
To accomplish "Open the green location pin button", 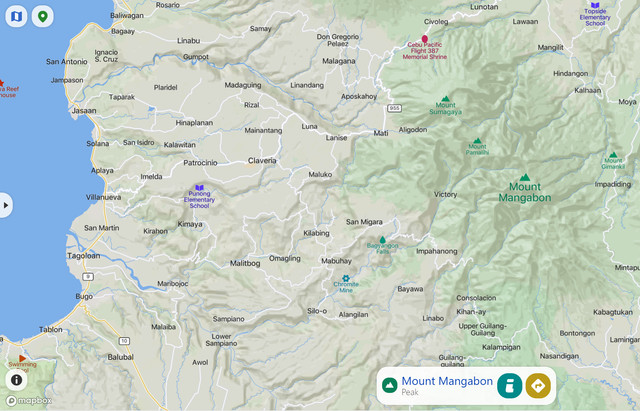I will 42,16.
